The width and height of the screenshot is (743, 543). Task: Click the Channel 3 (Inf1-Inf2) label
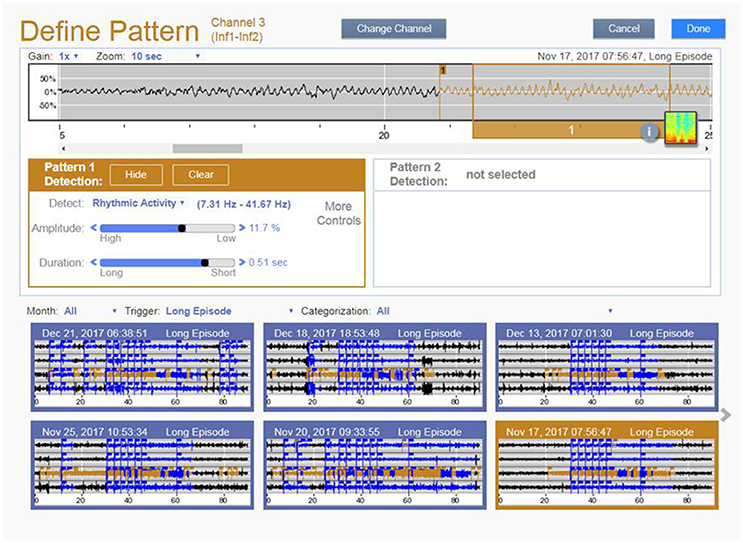tap(237, 29)
